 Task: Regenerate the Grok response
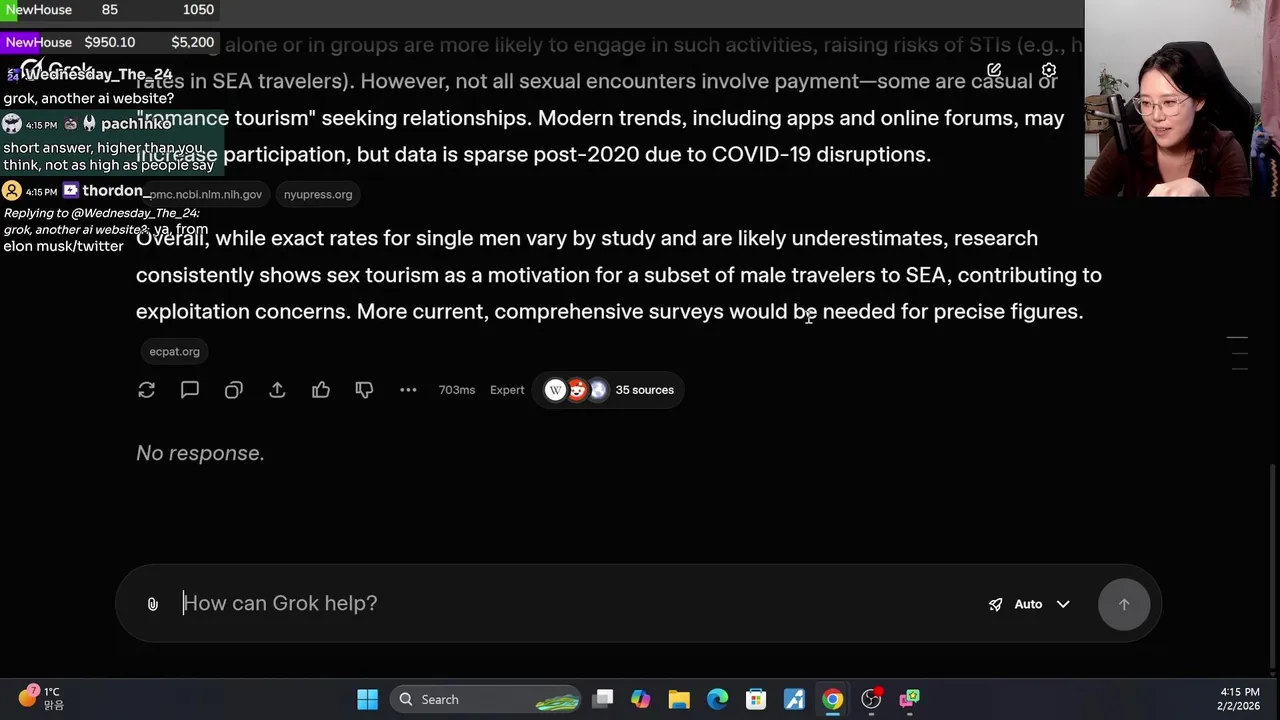(x=147, y=390)
